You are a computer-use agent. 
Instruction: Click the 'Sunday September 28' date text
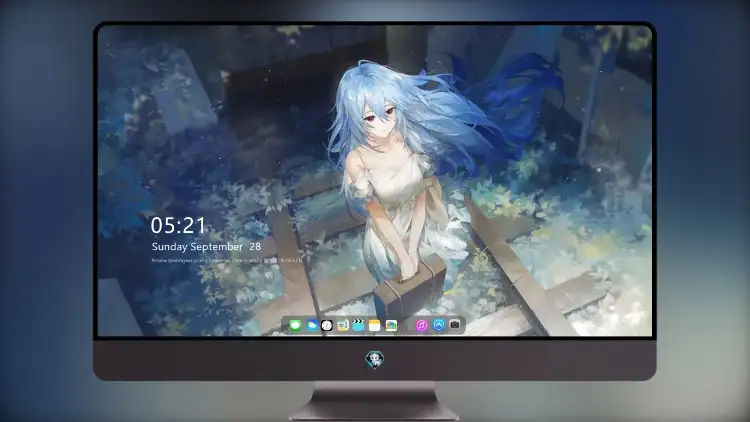206,246
